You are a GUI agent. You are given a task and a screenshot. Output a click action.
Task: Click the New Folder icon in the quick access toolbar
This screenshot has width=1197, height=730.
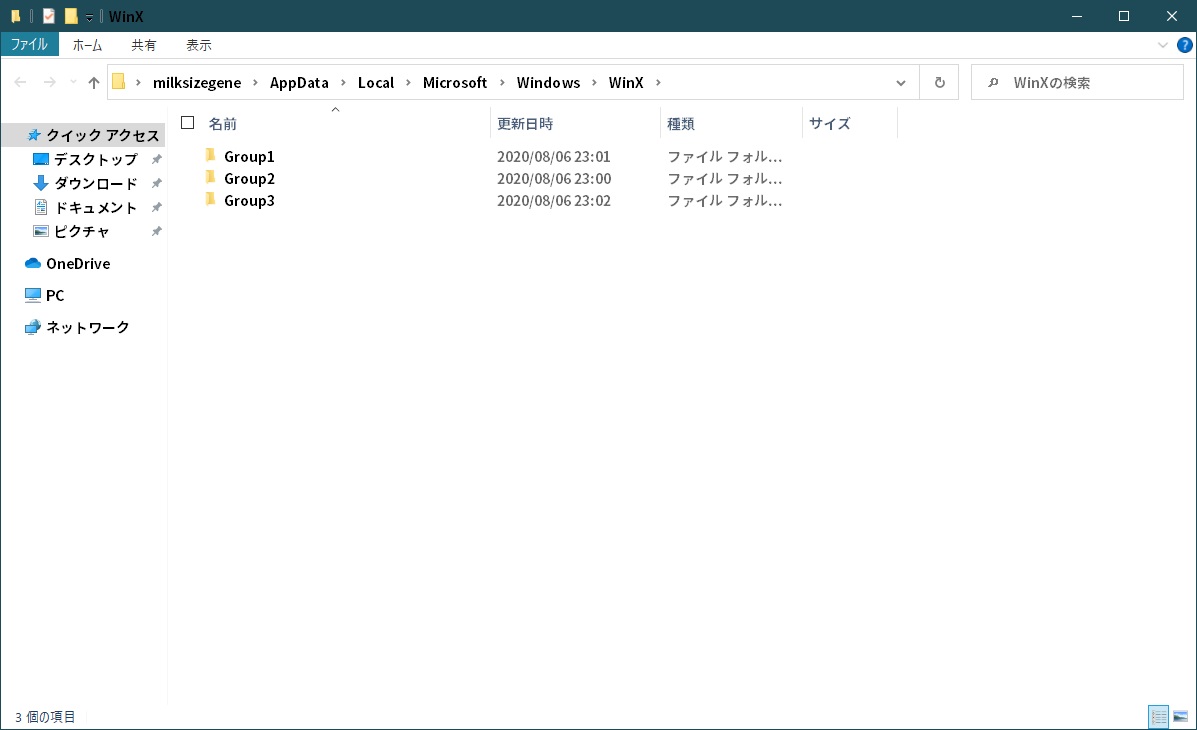coord(71,16)
